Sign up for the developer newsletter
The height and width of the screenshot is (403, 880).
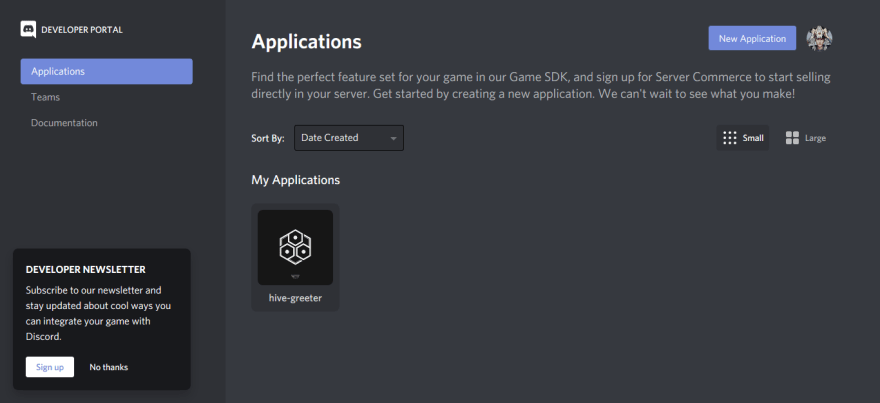[50, 367]
